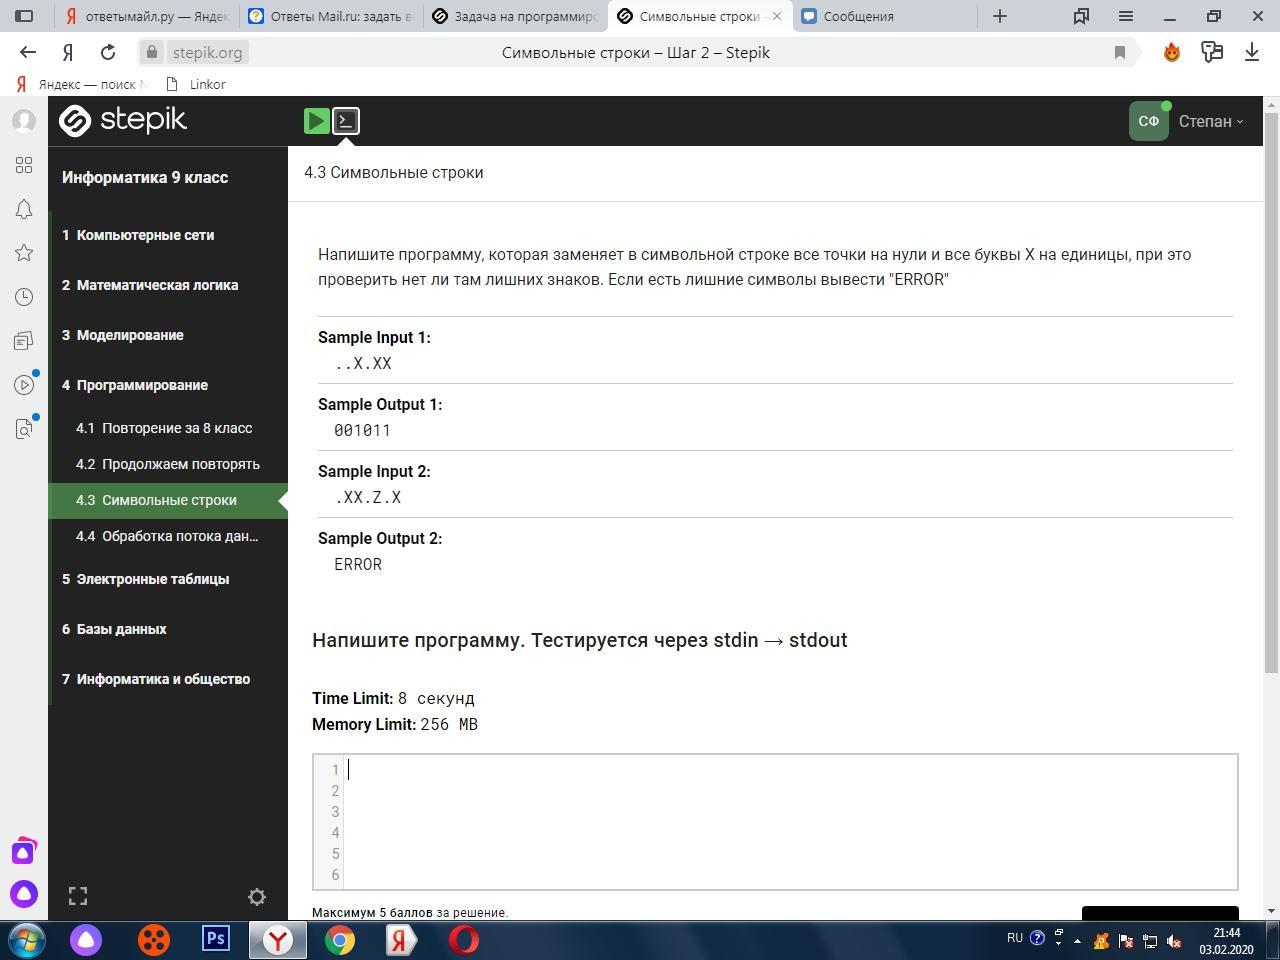
Task: Launch Alice assistant in browser sidebar
Action: pos(24,894)
